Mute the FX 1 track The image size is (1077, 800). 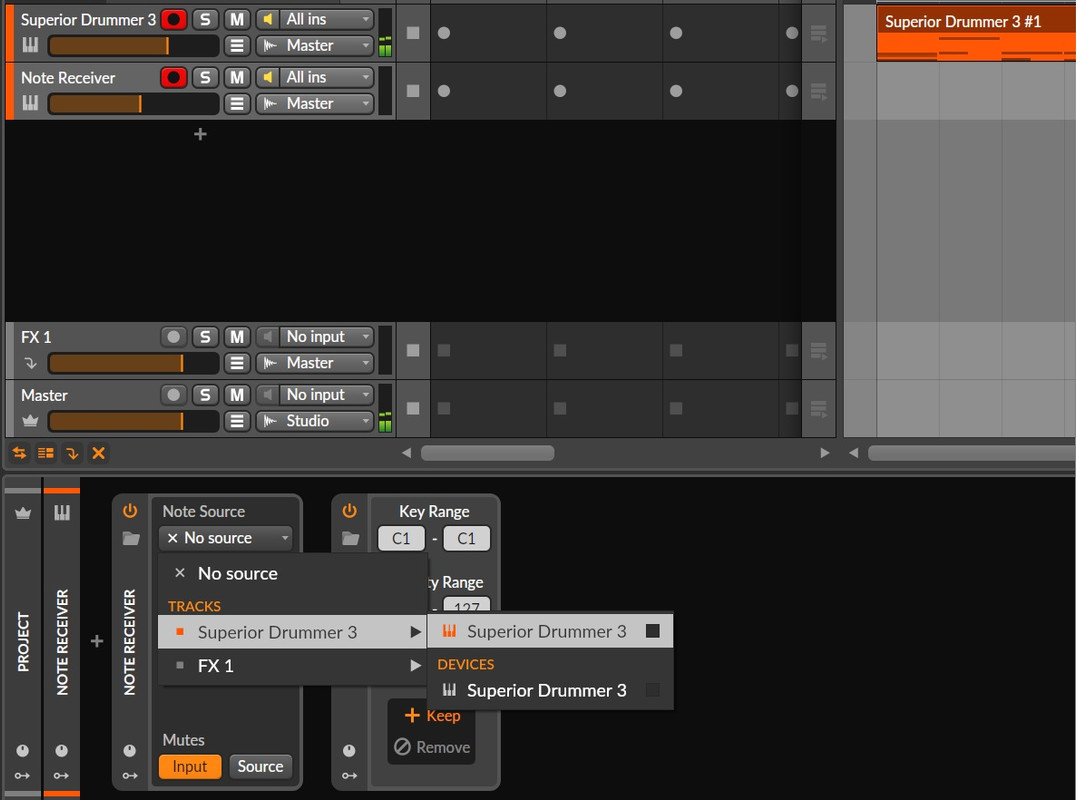point(237,337)
